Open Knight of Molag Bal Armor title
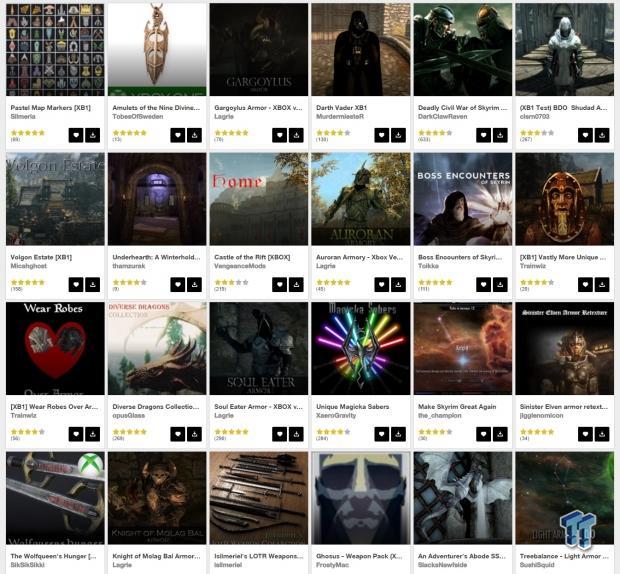Screen dimensions: 620x574 click(156, 556)
